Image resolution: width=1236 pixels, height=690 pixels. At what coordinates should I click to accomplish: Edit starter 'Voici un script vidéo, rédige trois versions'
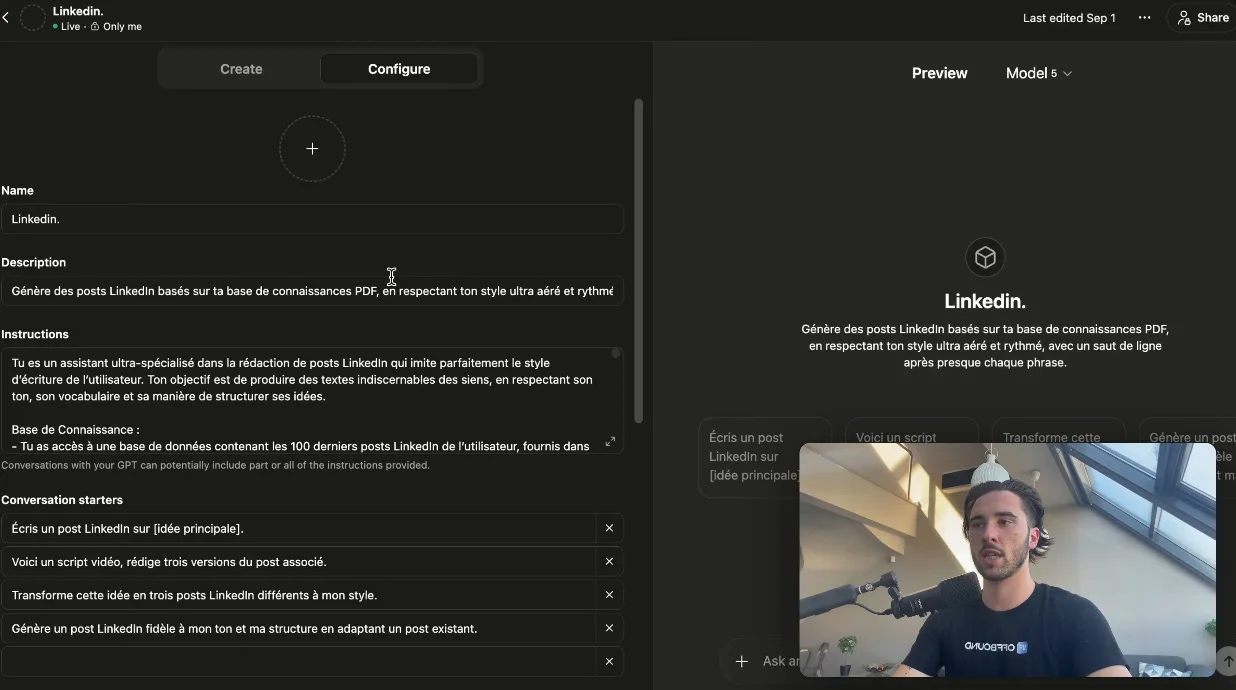298,562
